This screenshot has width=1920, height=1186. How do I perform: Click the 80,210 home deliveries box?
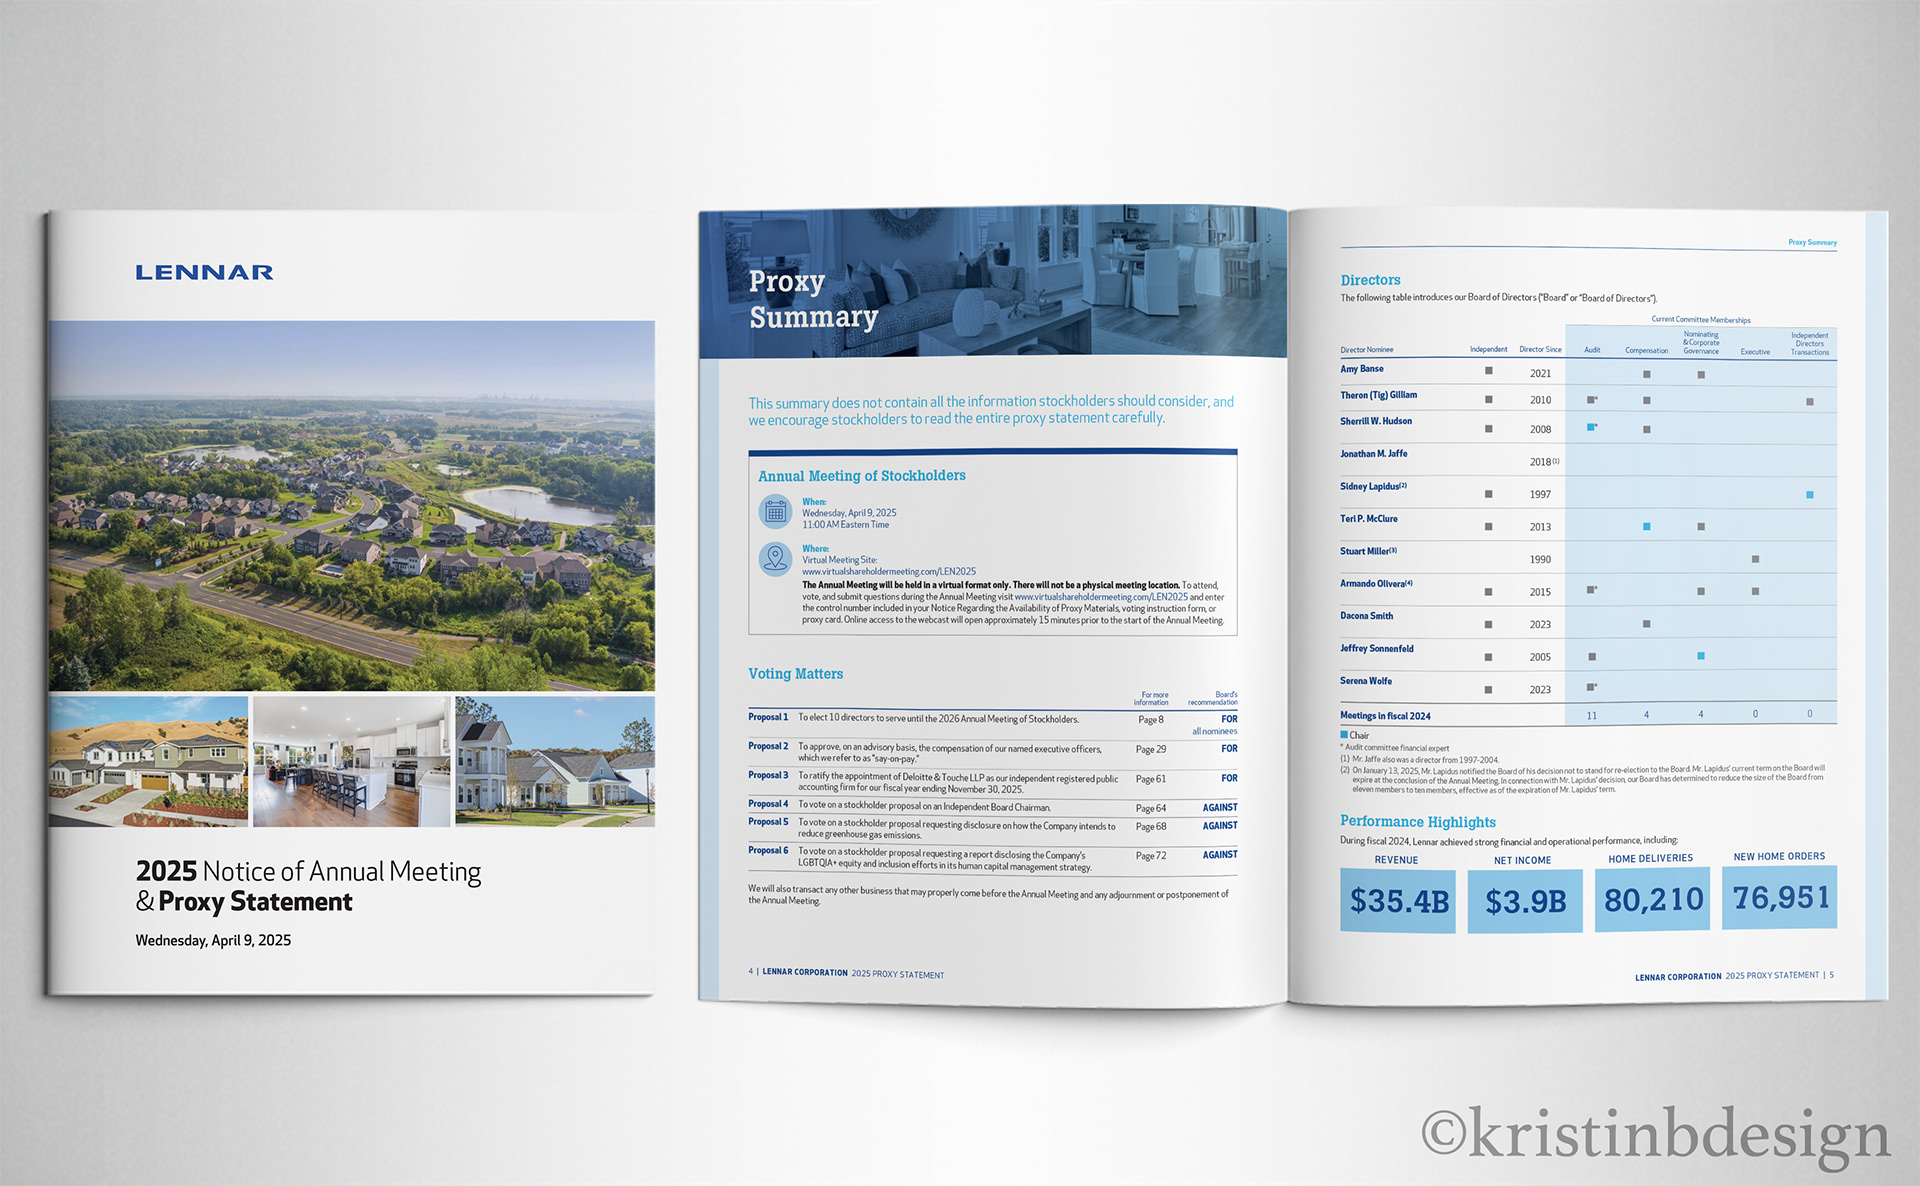coord(1652,899)
